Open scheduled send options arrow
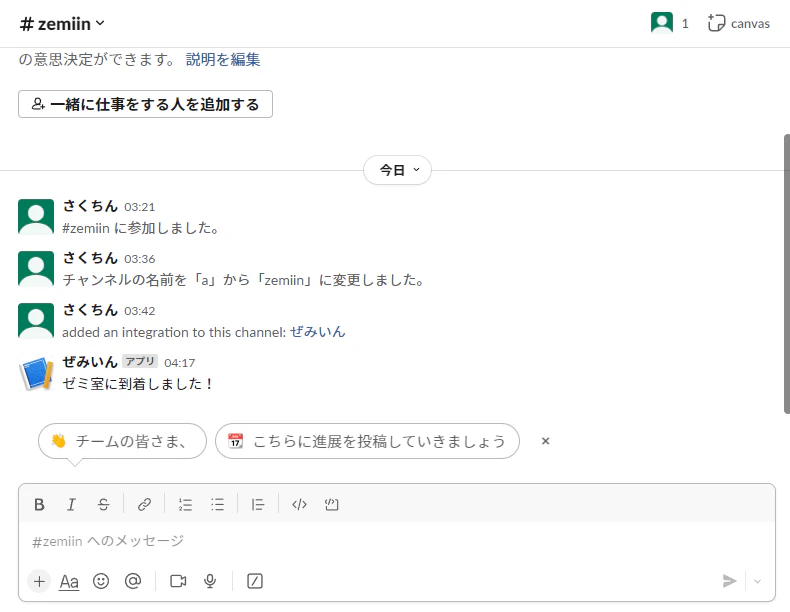Screen dimensions: 790x612 [757, 581]
